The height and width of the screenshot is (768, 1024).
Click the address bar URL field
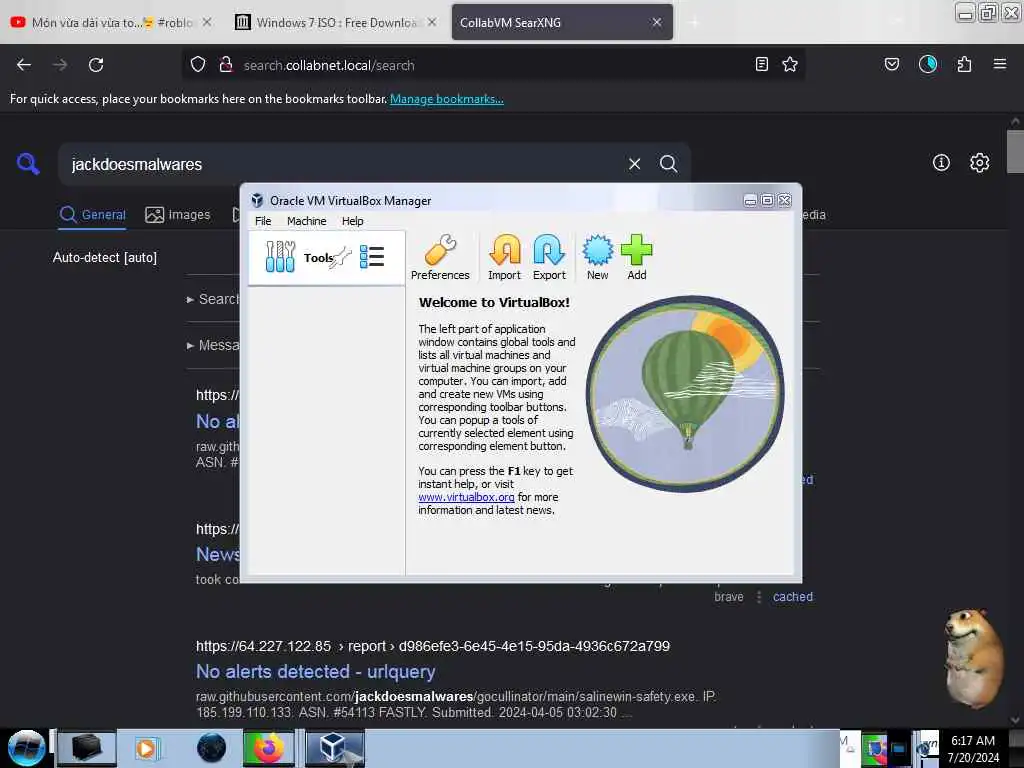point(493,65)
